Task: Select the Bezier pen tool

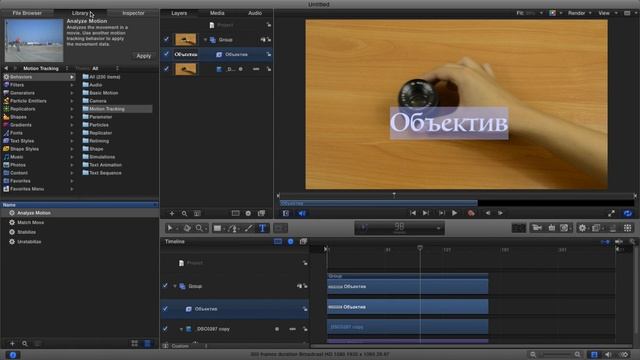Action: tap(233, 228)
